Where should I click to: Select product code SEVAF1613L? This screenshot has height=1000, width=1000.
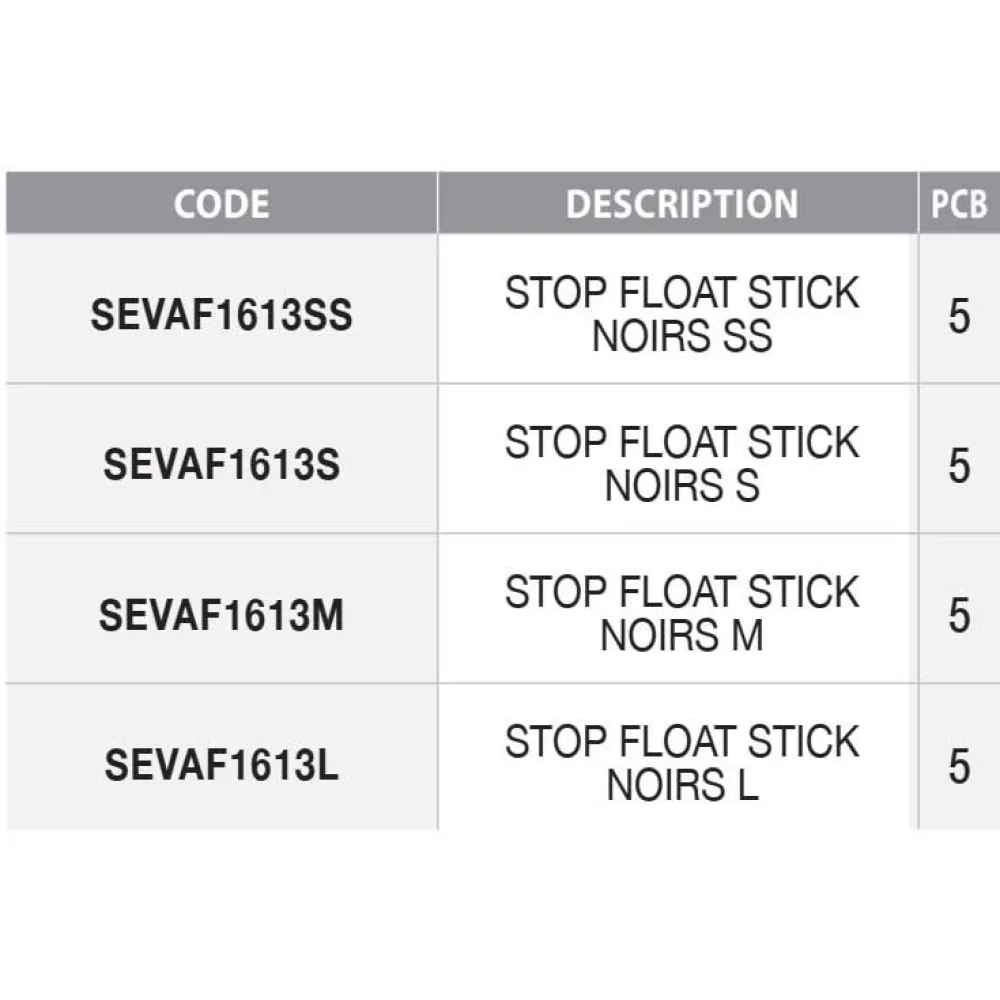click(x=221, y=766)
